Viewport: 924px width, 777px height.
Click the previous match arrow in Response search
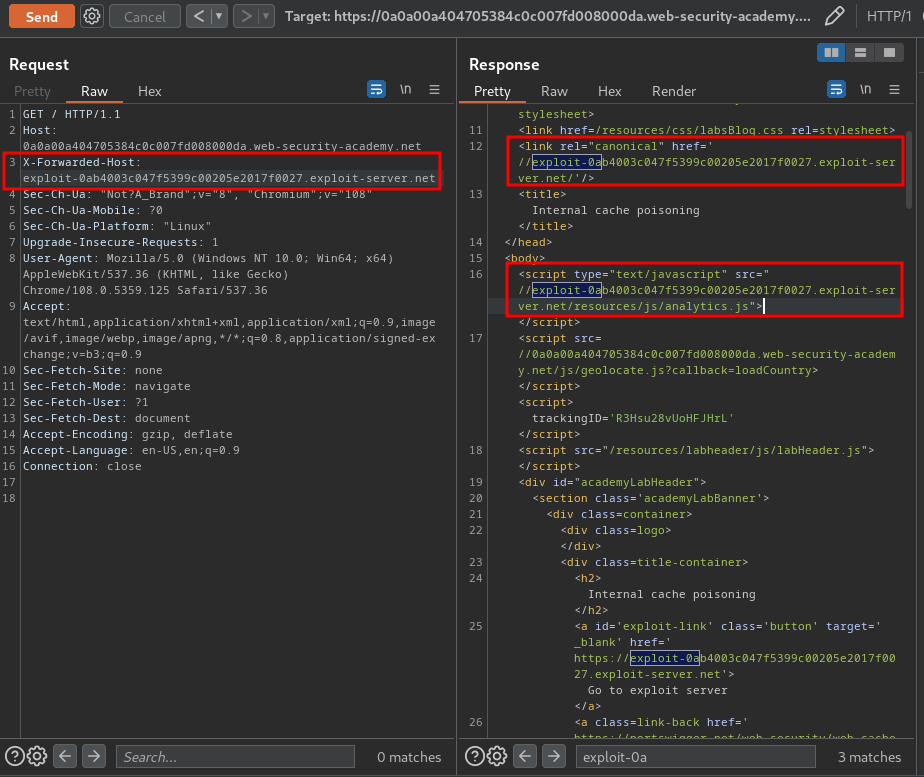tap(524, 756)
